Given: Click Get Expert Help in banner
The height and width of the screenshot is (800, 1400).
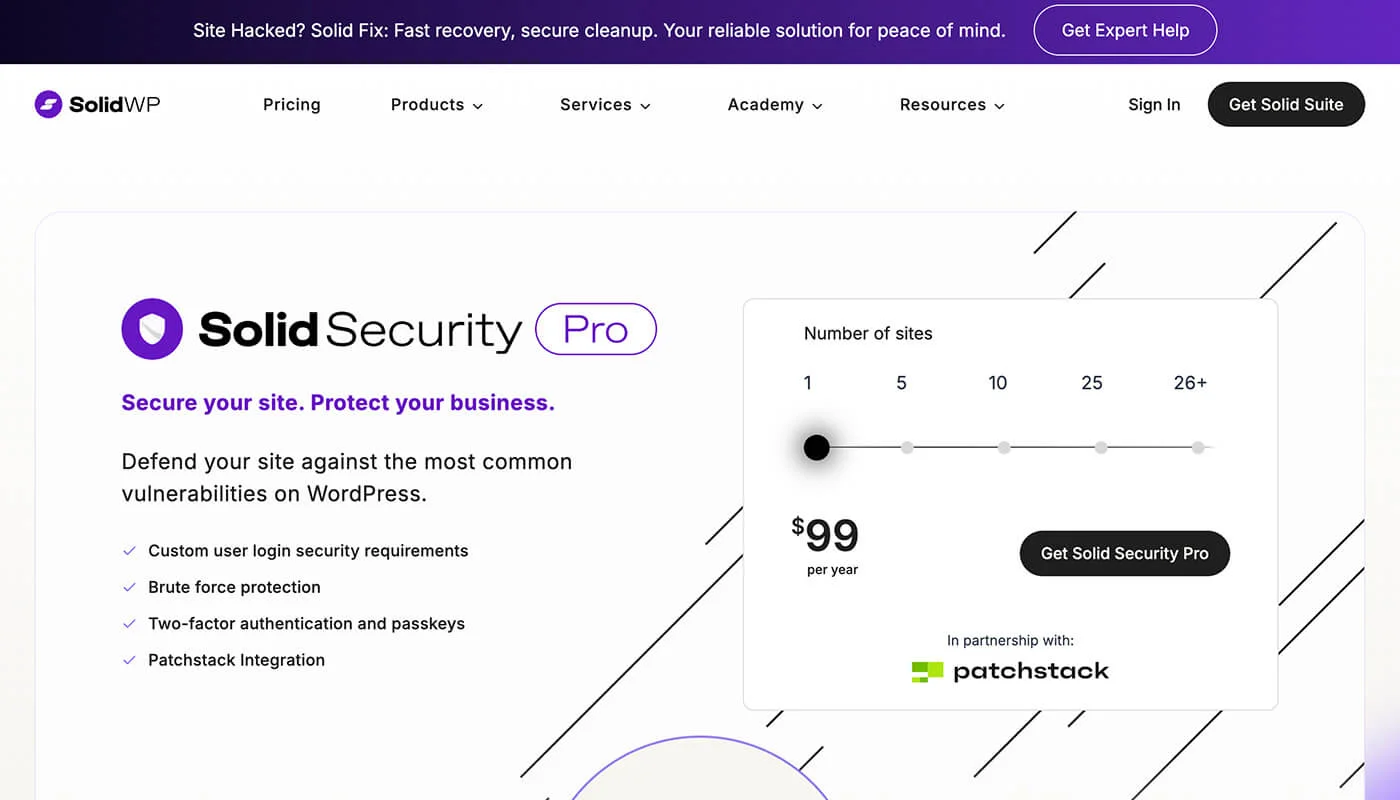Looking at the screenshot, I should [1125, 31].
